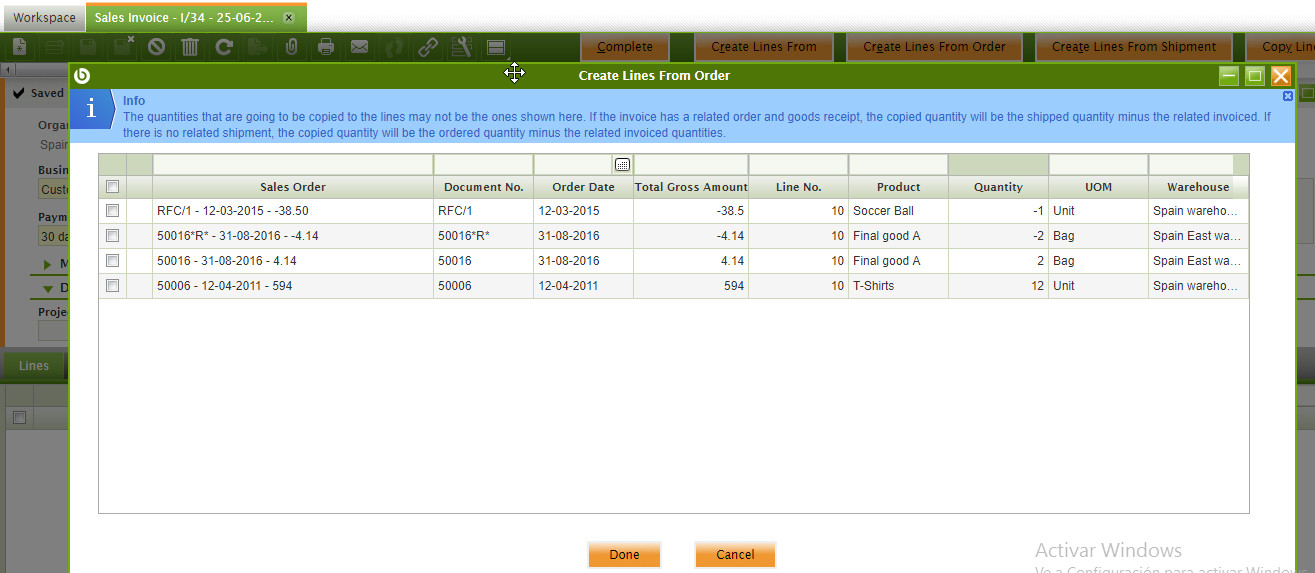Select the Sales Invoice - I/34 tab
The height and width of the screenshot is (573, 1315).
tap(196, 18)
